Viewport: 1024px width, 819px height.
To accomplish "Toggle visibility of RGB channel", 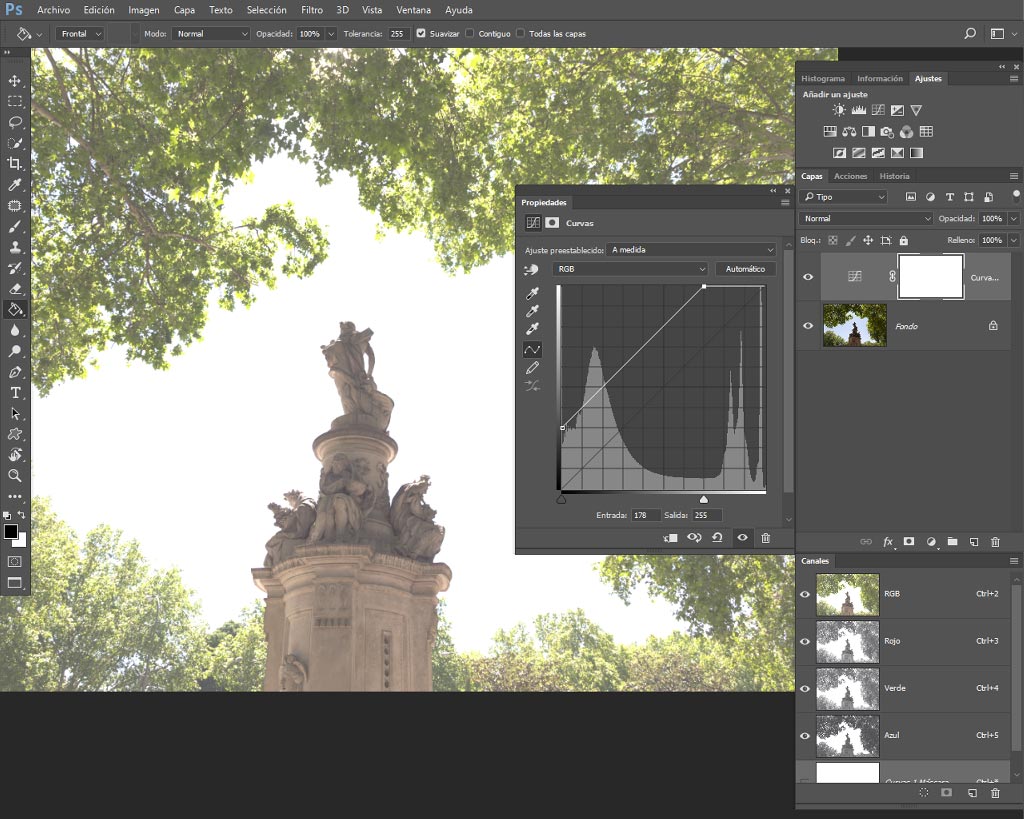I will point(805,594).
